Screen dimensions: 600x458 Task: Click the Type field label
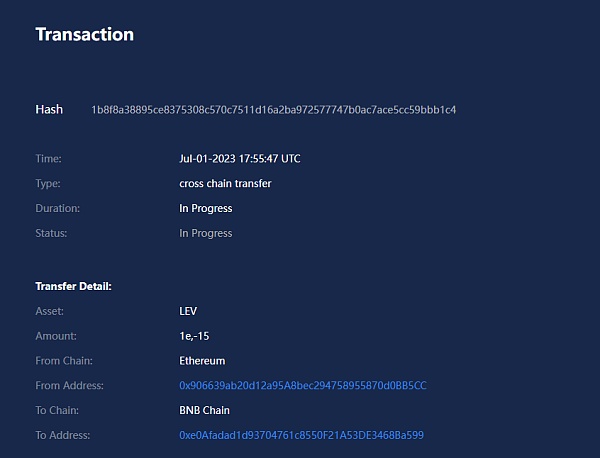tap(48, 184)
